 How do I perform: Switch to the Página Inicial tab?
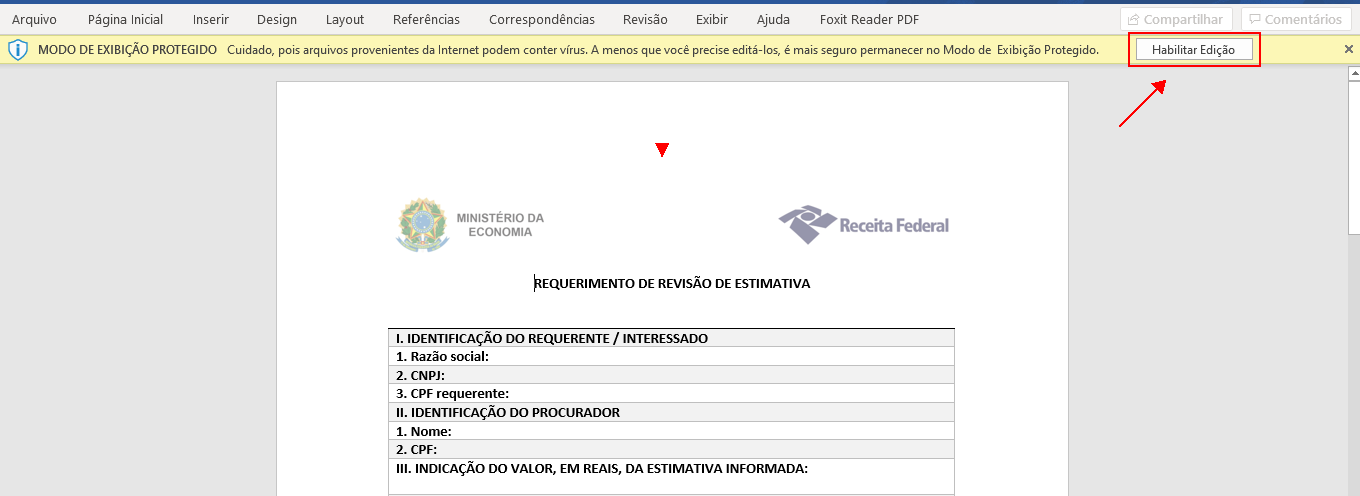(125, 19)
